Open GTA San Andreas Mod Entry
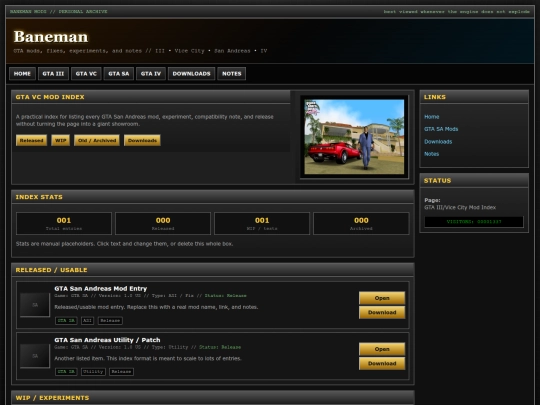This screenshot has width=540, height=405. (382, 298)
